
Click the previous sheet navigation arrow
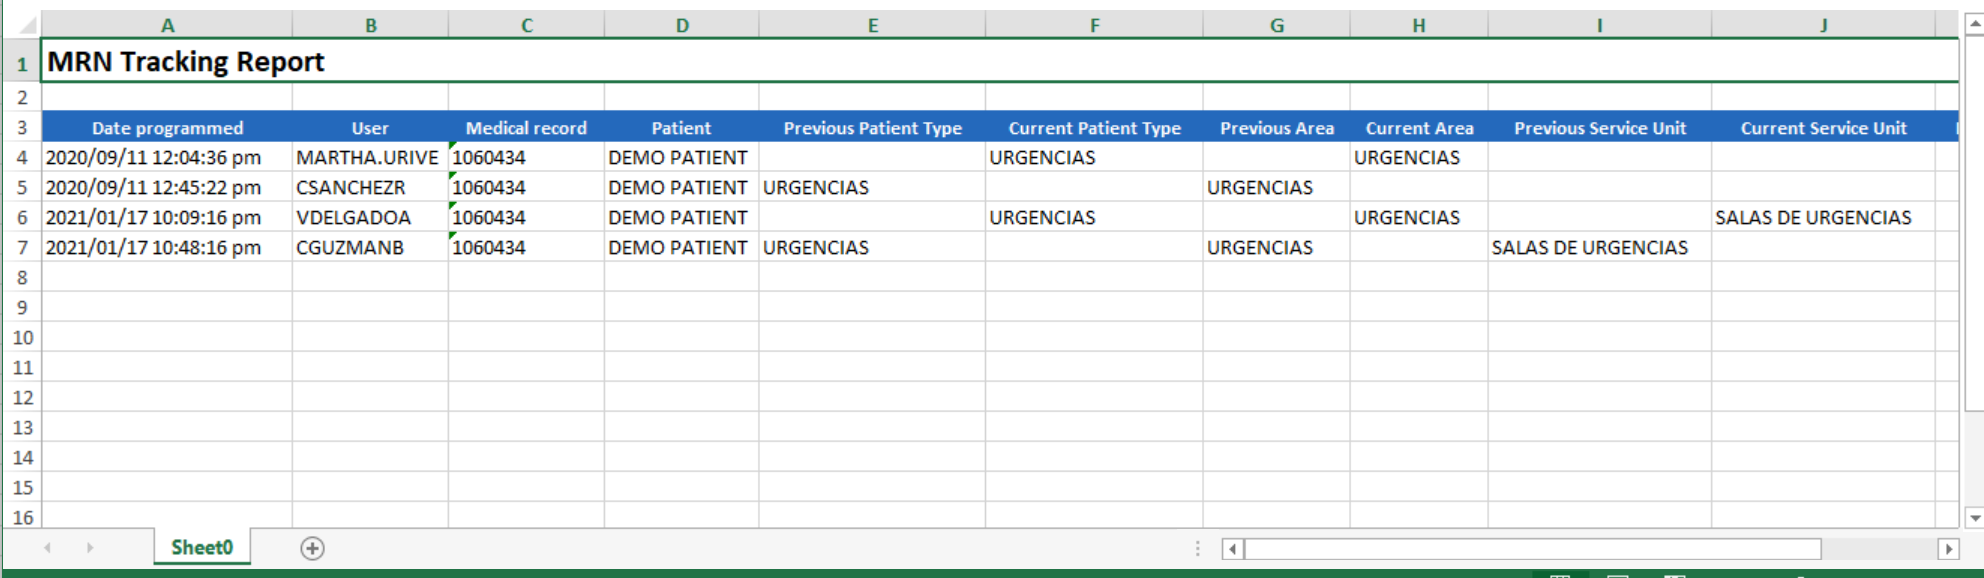point(48,548)
